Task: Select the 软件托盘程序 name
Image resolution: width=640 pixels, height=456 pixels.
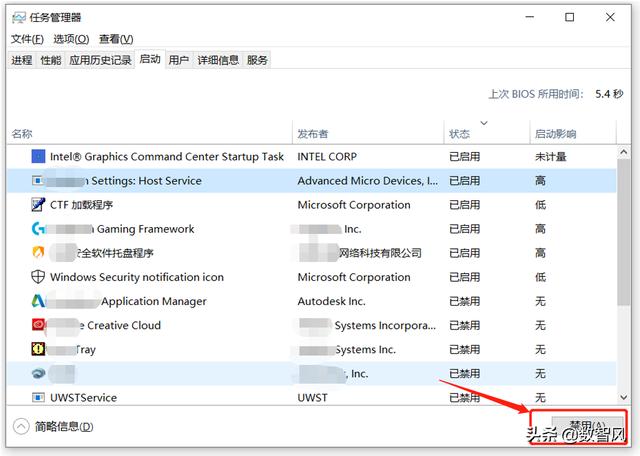Action: (x=116, y=253)
